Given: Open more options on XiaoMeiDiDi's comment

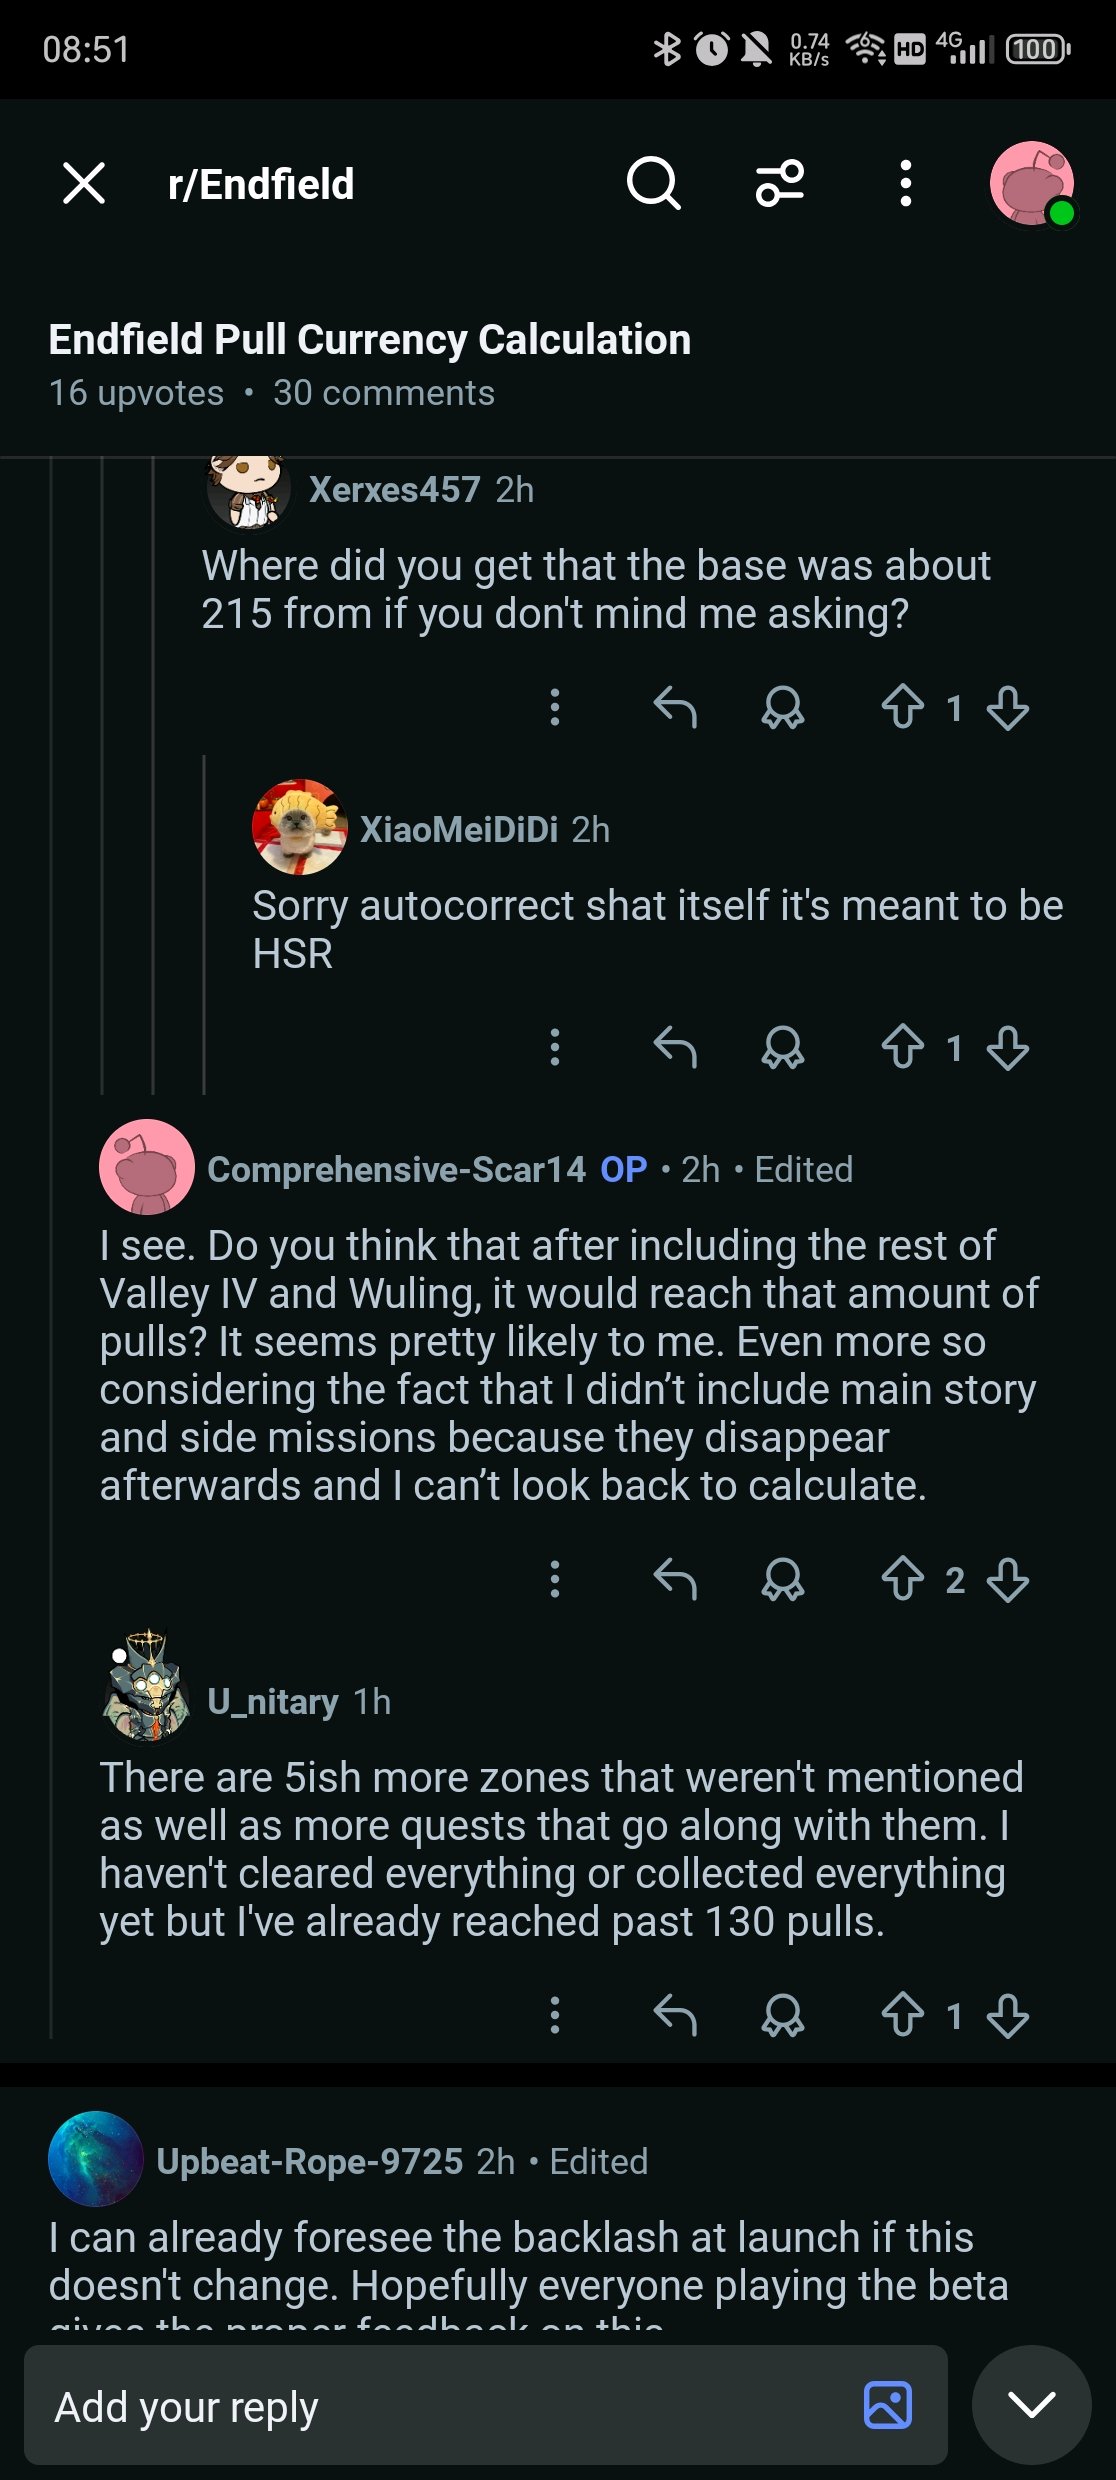Looking at the screenshot, I should (555, 1048).
